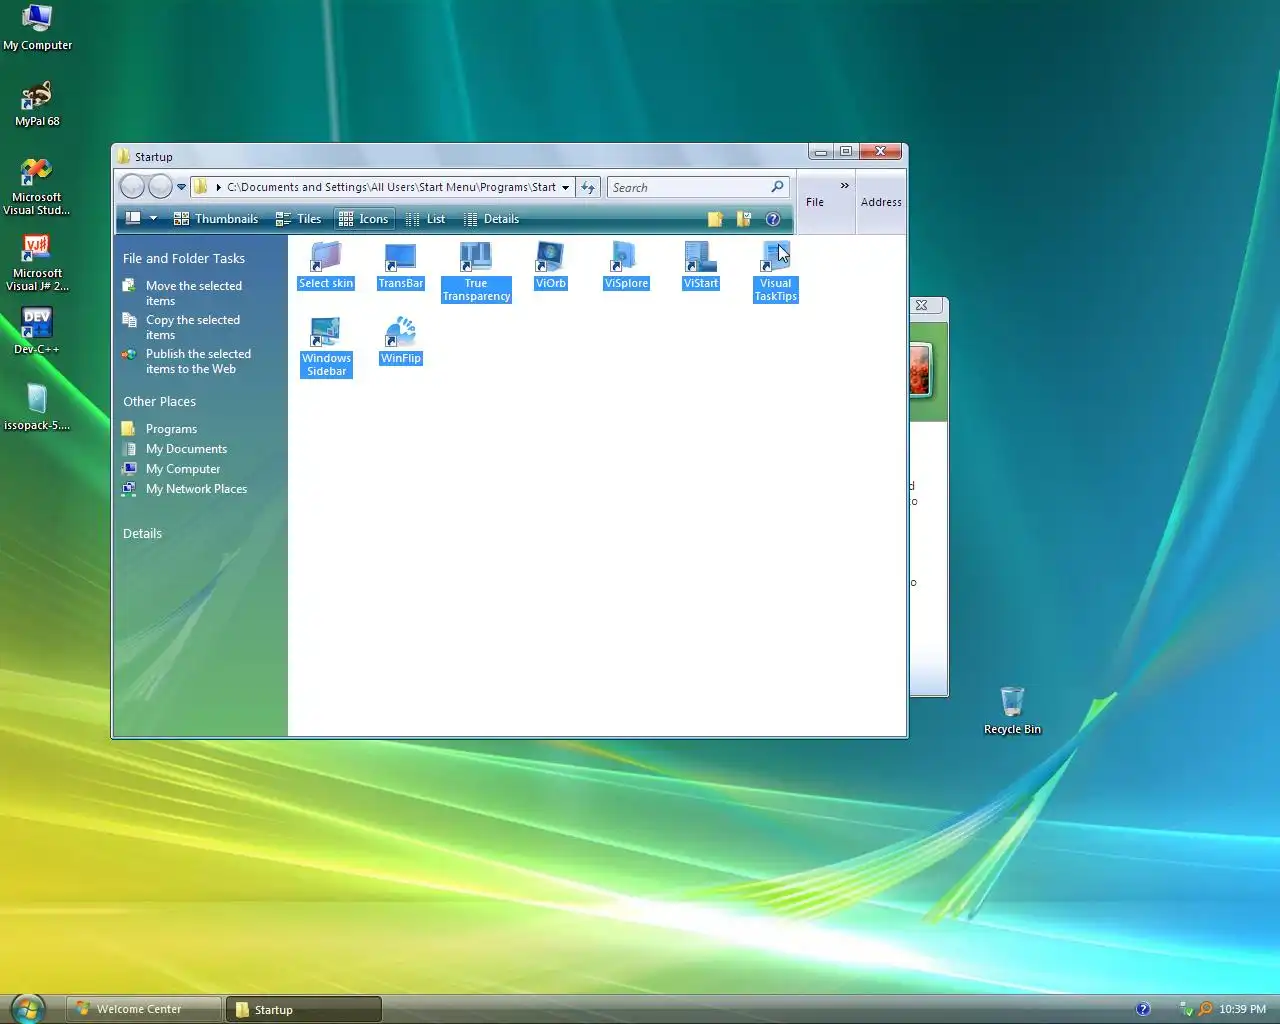The image size is (1280, 1024).
Task: Open the Select skin shortcut
Action: [x=326, y=266]
